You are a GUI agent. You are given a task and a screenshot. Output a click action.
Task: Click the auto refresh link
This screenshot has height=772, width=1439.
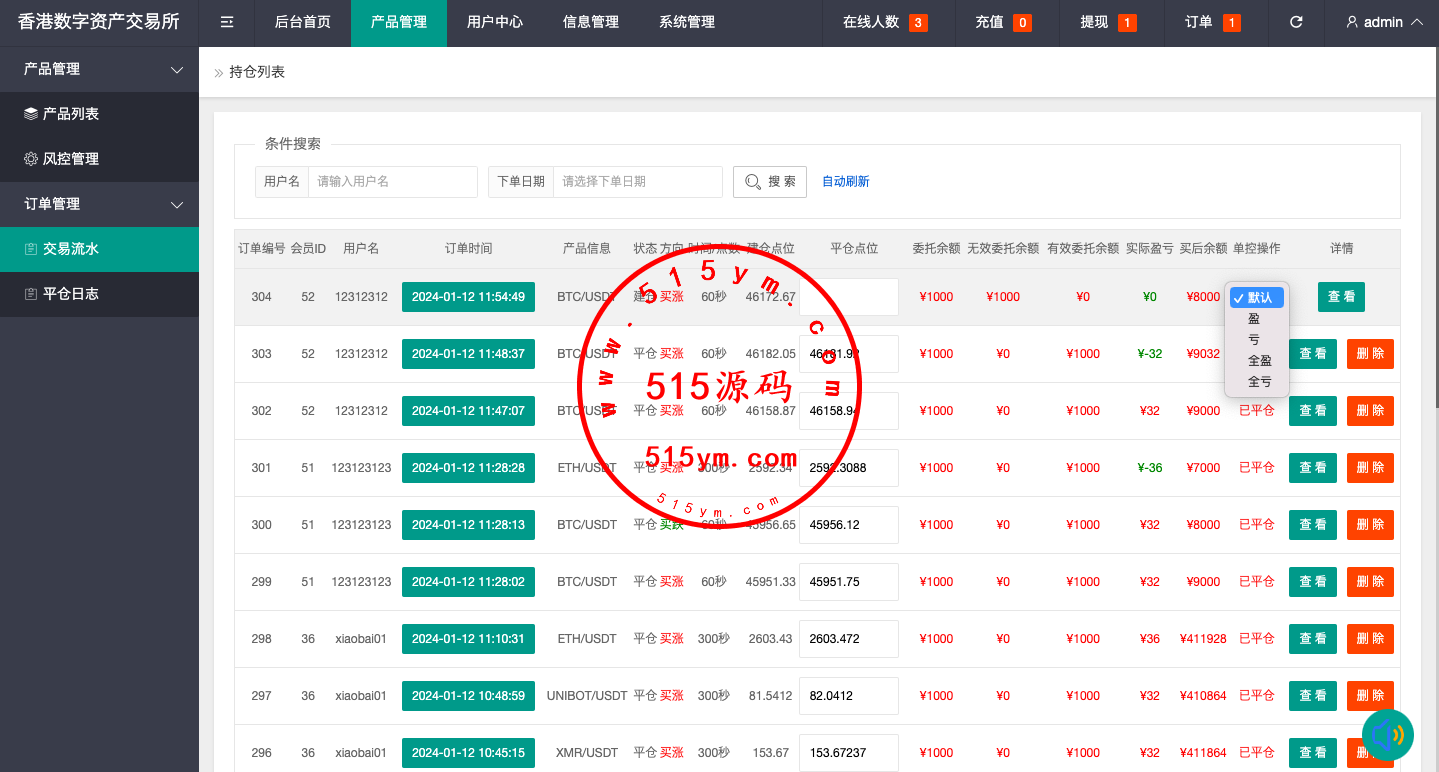pyautogui.click(x=845, y=182)
